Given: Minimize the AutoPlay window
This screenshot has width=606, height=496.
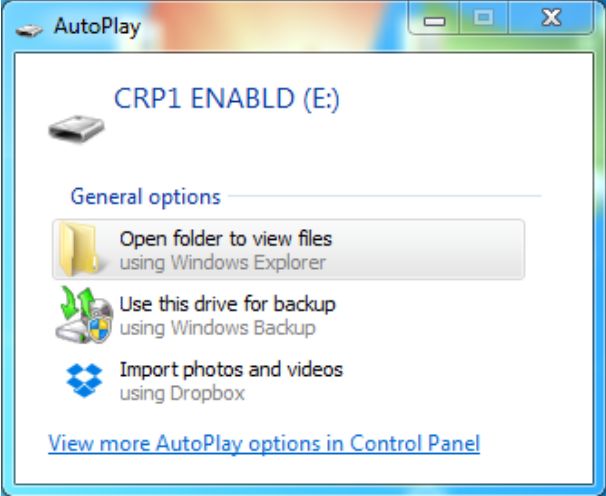Looking at the screenshot, I should point(434,18).
